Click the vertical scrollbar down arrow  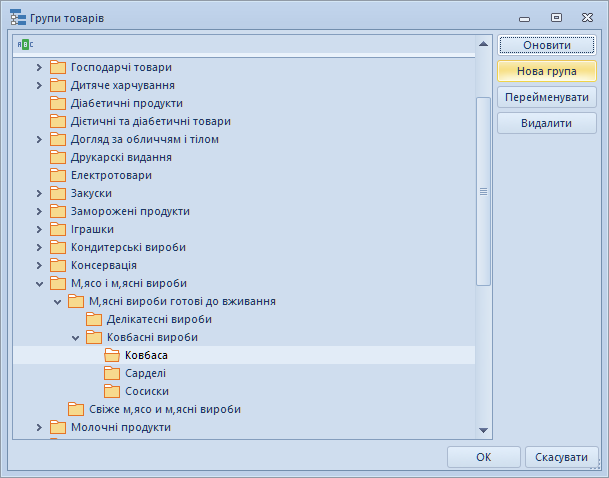pyautogui.click(x=483, y=430)
